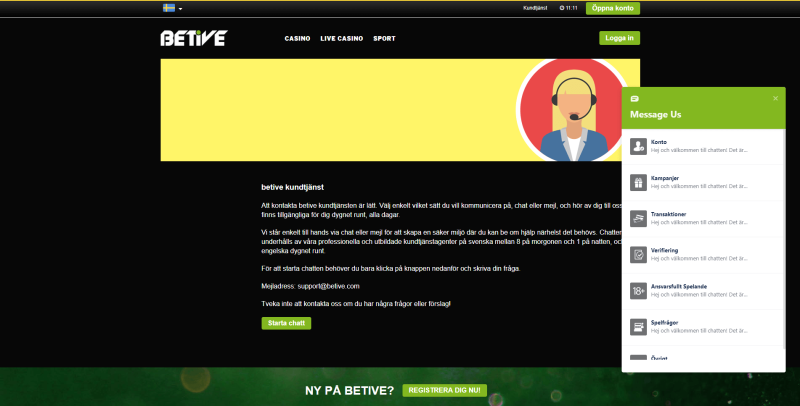Screen dimensions: 800x406
Task: Click the Starta chatt button
Action: point(286,323)
